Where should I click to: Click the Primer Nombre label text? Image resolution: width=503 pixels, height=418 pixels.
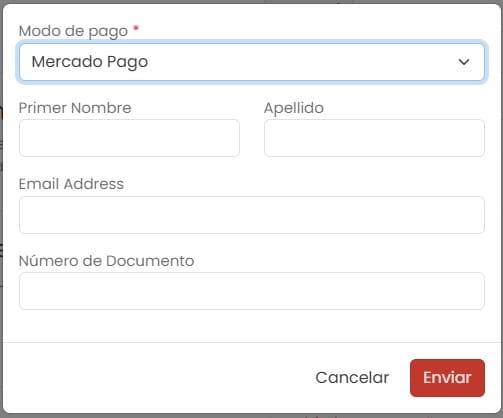[x=75, y=108]
